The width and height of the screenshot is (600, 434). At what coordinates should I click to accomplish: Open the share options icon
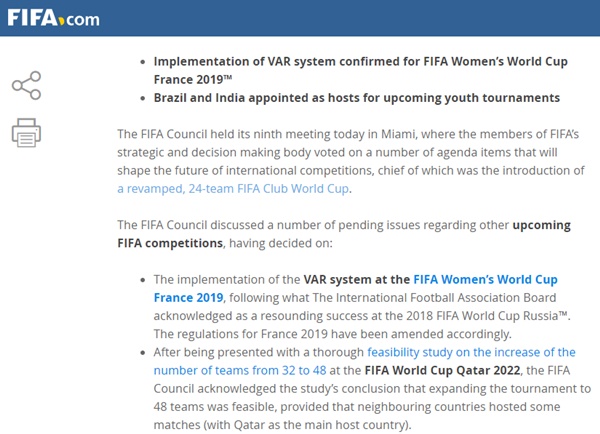pos(26,85)
